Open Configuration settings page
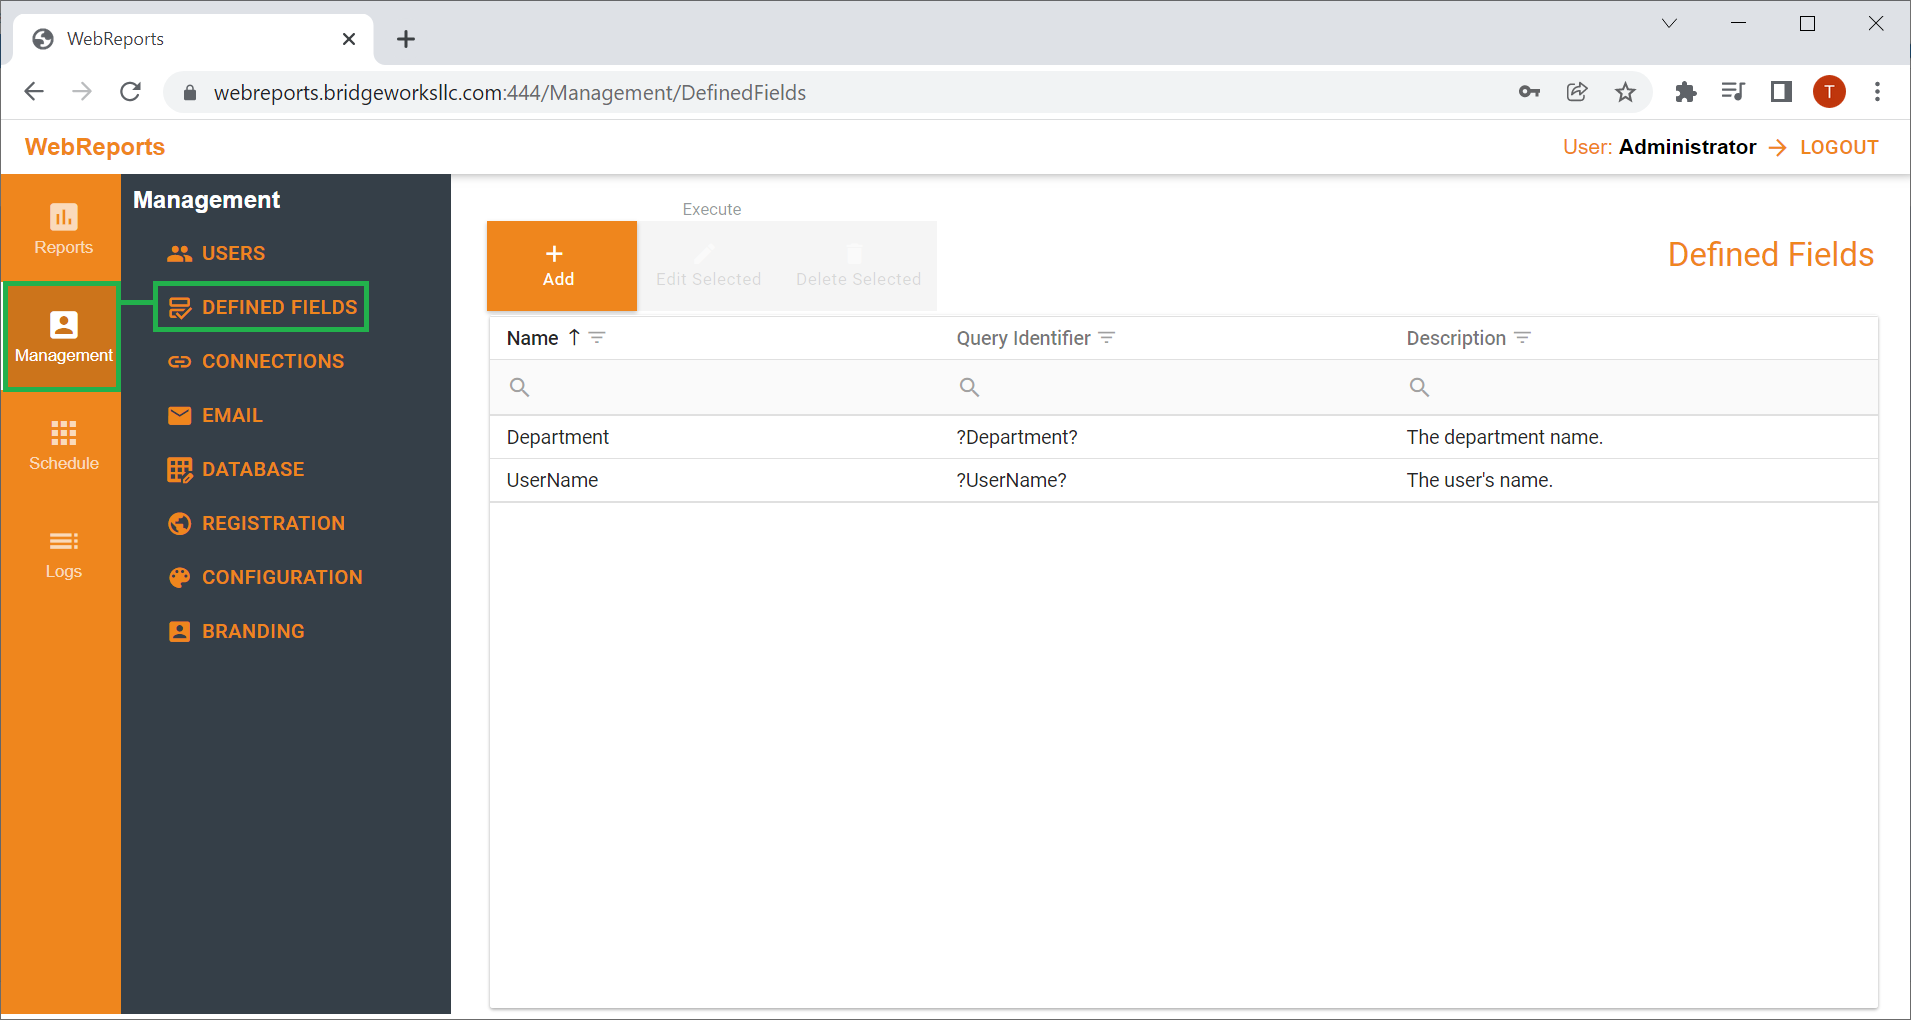Image resolution: width=1911 pixels, height=1020 pixels. tap(265, 577)
